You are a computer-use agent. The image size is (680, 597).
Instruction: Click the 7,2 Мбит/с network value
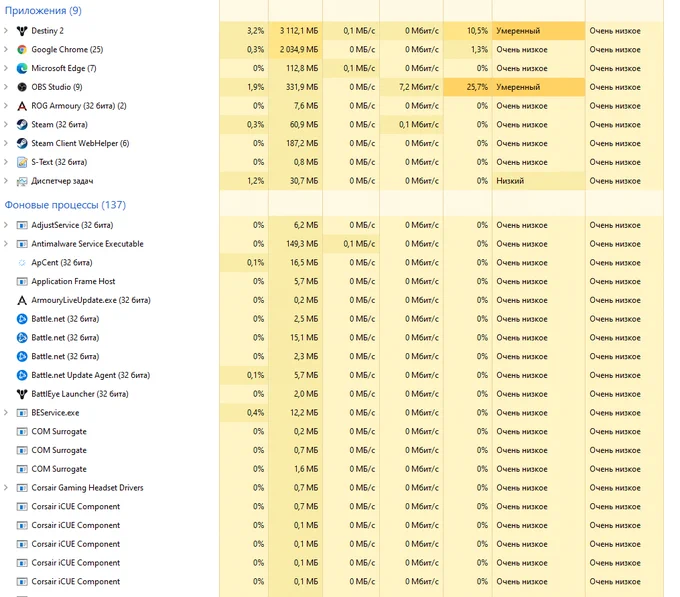pyautogui.click(x=418, y=87)
